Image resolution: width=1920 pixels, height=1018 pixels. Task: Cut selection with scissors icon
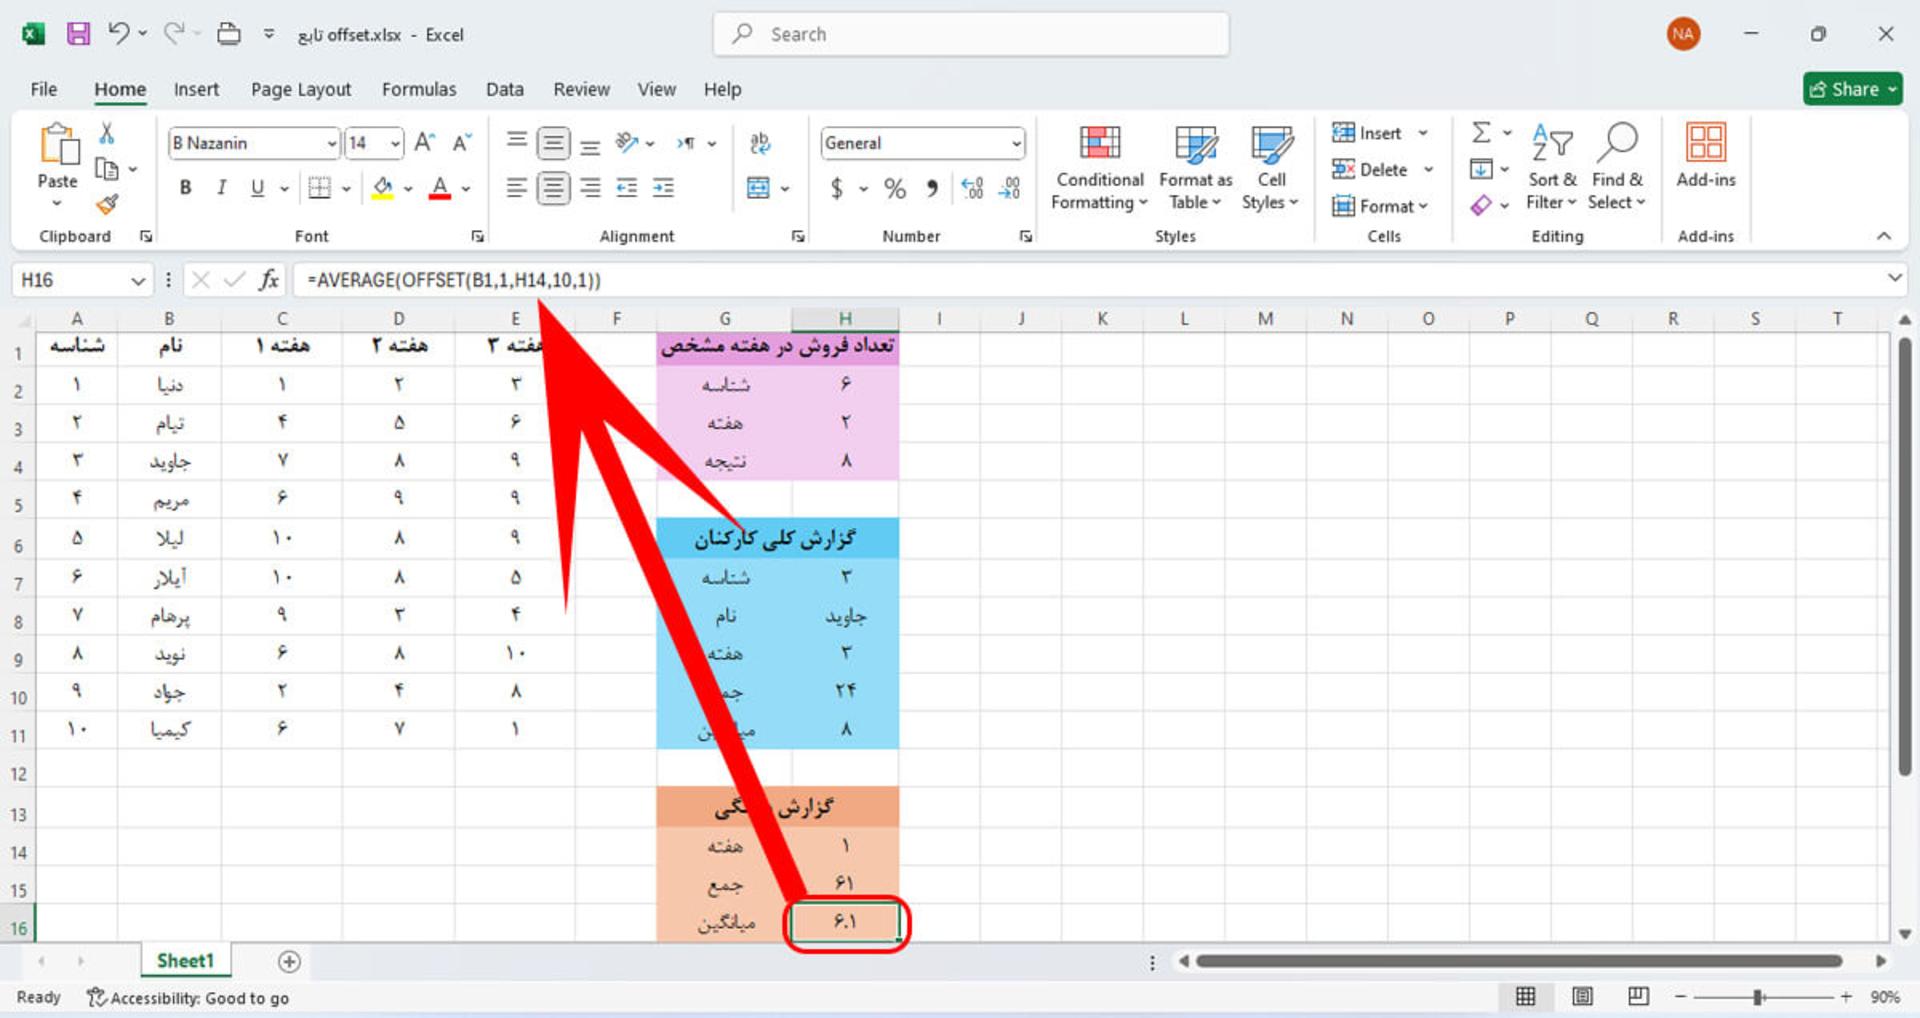click(107, 133)
